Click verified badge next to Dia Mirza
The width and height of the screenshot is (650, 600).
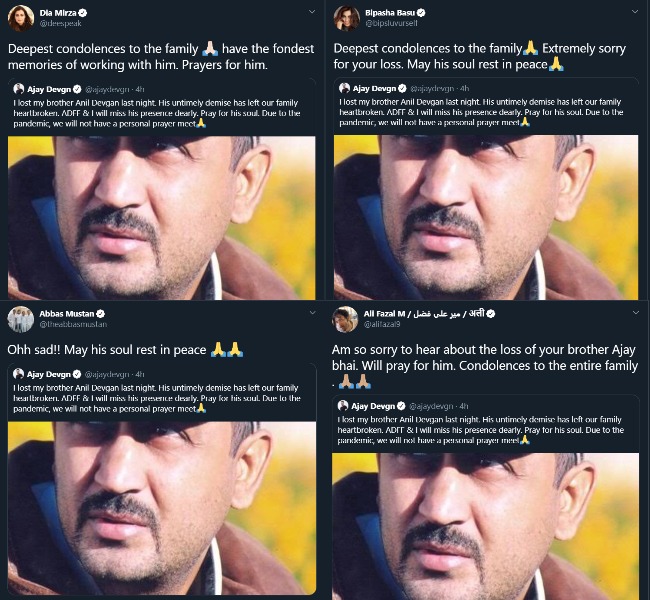pos(82,13)
